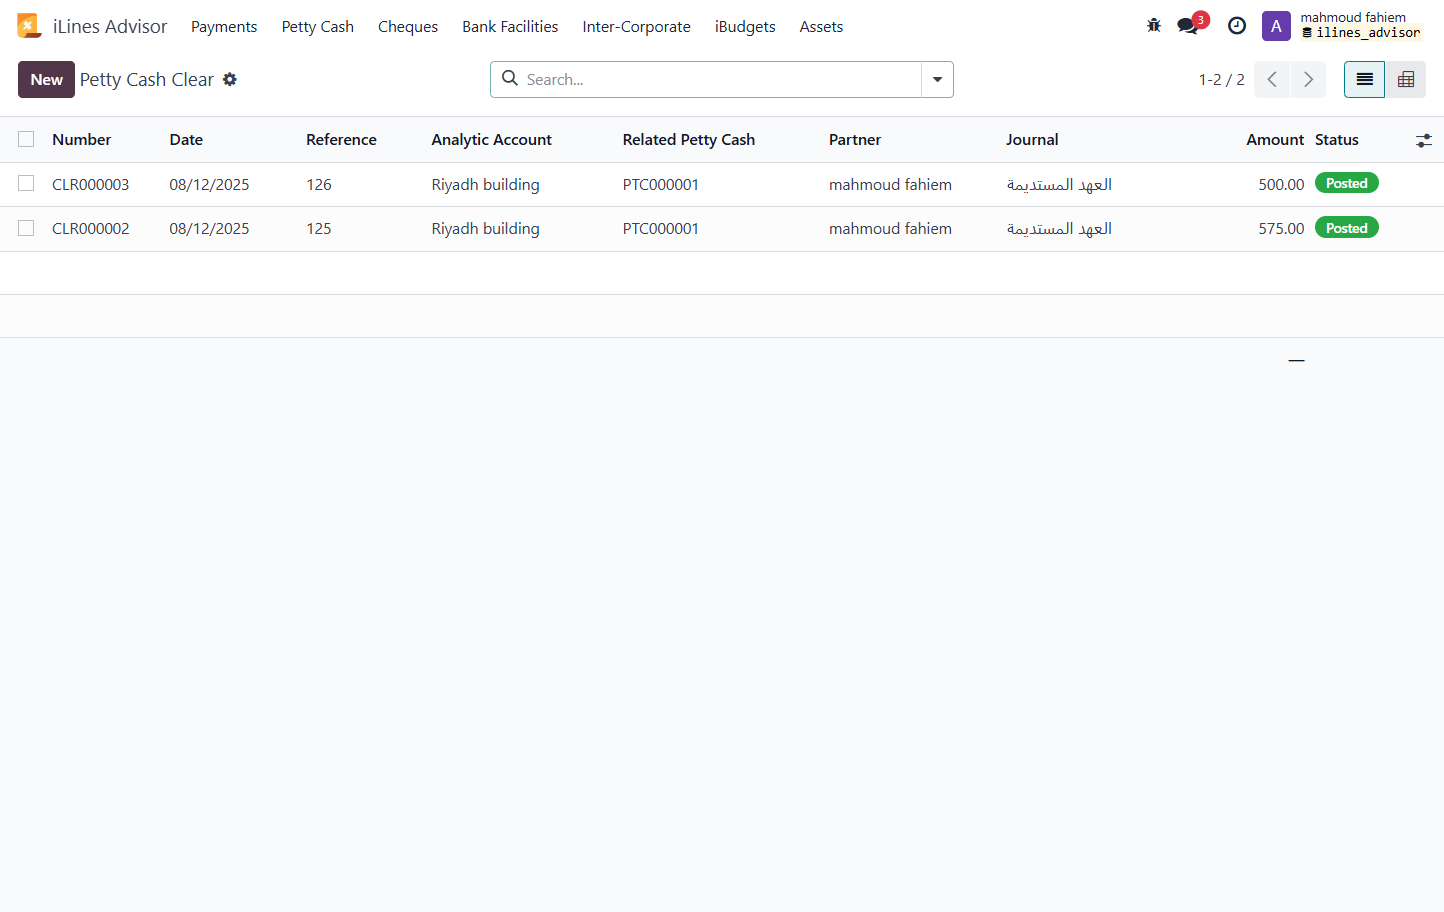Select all records with header checkbox
The width and height of the screenshot is (1444, 912).
coord(26,139)
